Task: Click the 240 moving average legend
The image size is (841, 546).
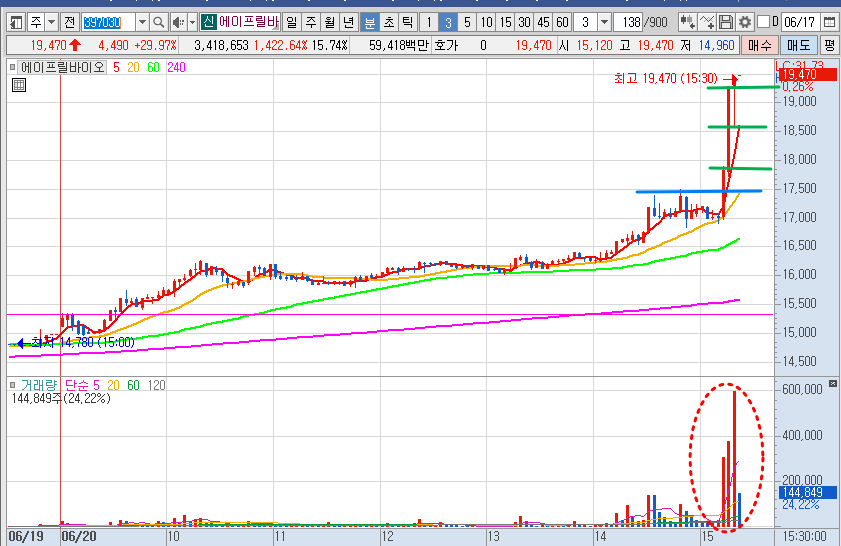Action: point(176,68)
